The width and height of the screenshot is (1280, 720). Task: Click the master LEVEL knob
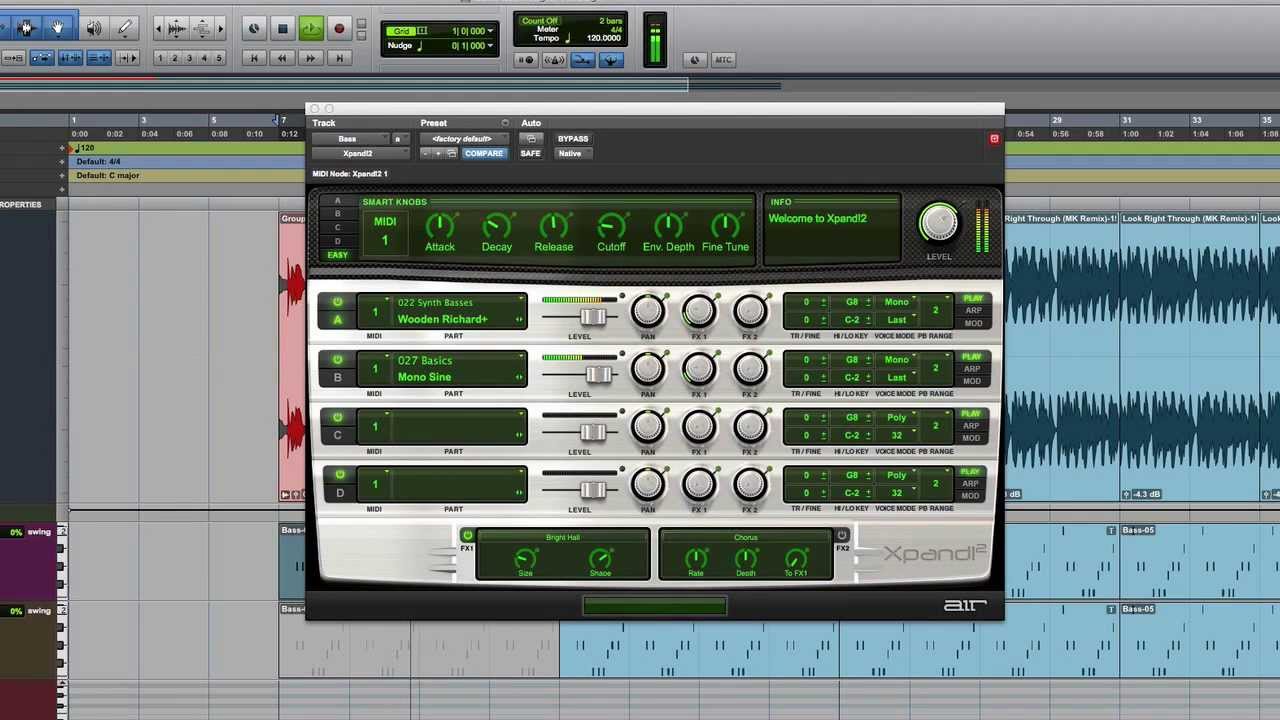[x=938, y=224]
